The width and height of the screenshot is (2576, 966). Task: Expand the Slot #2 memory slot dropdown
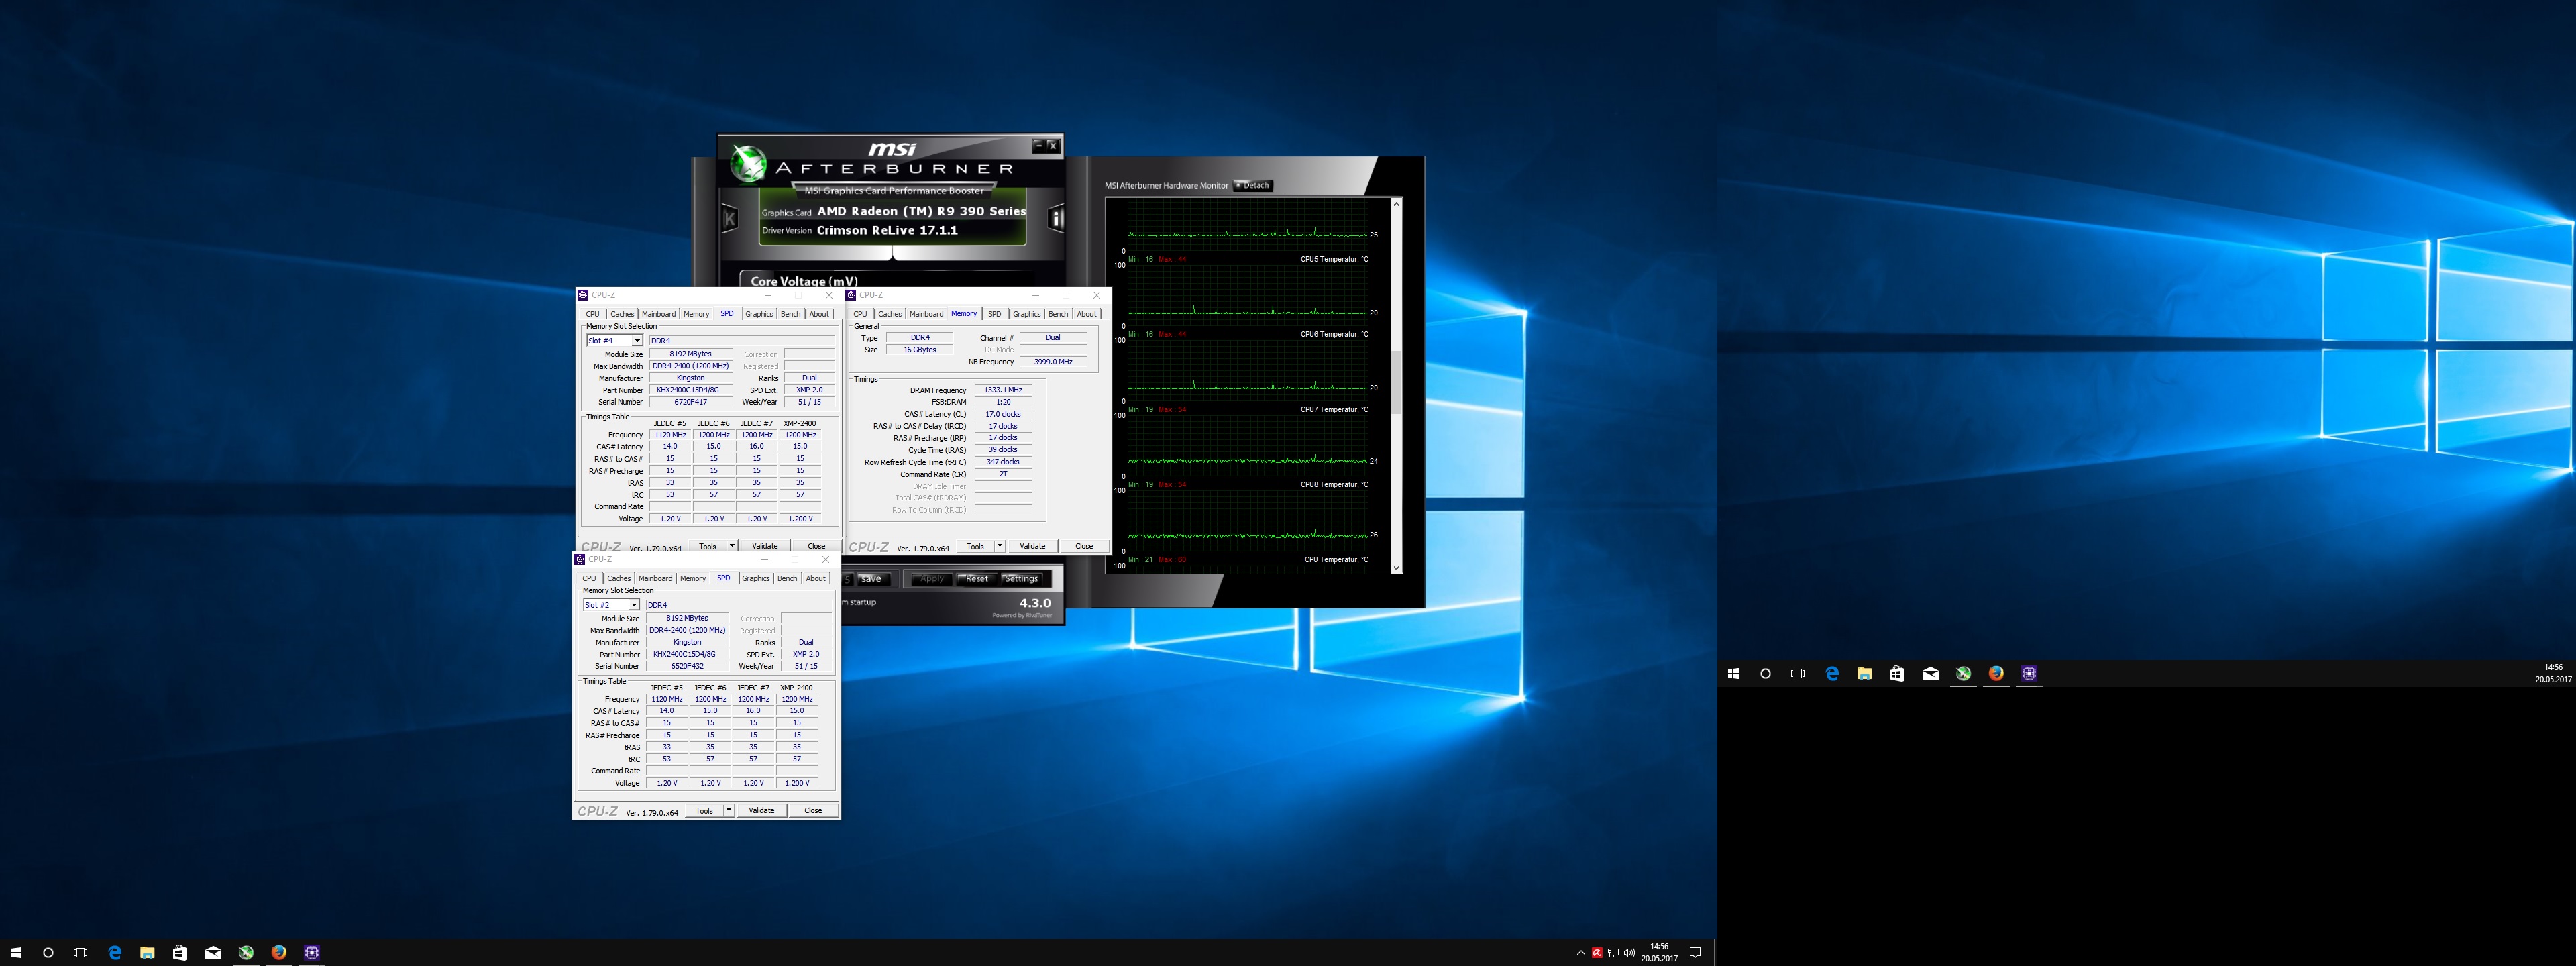coord(634,605)
